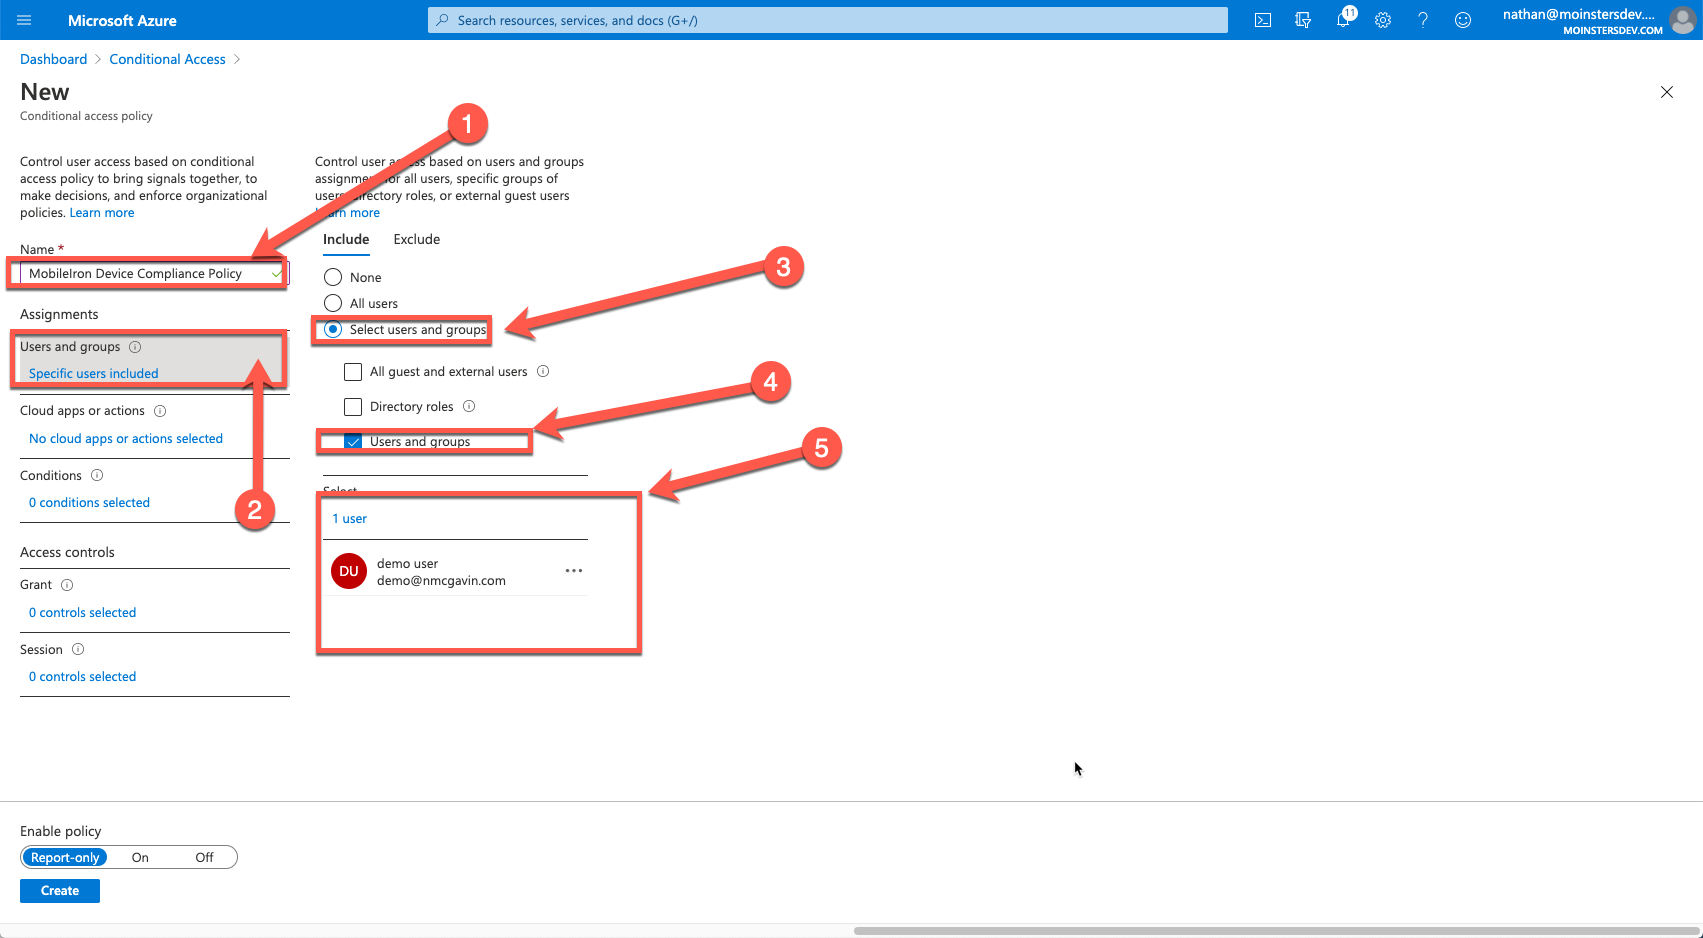
Task: Select the All users radio button
Action: tap(332, 303)
